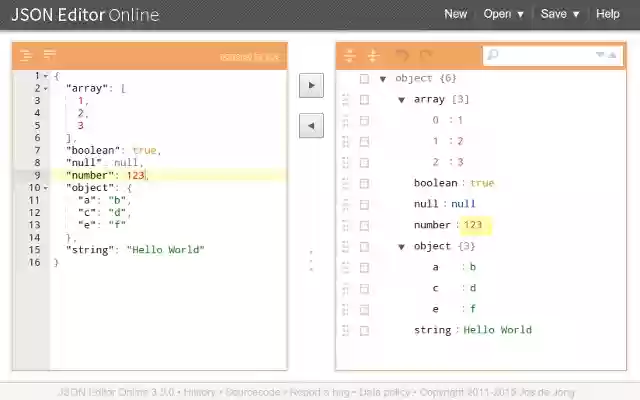
Task: Click the redo icon in tree toolbar
Action: (x=426, y=55)
